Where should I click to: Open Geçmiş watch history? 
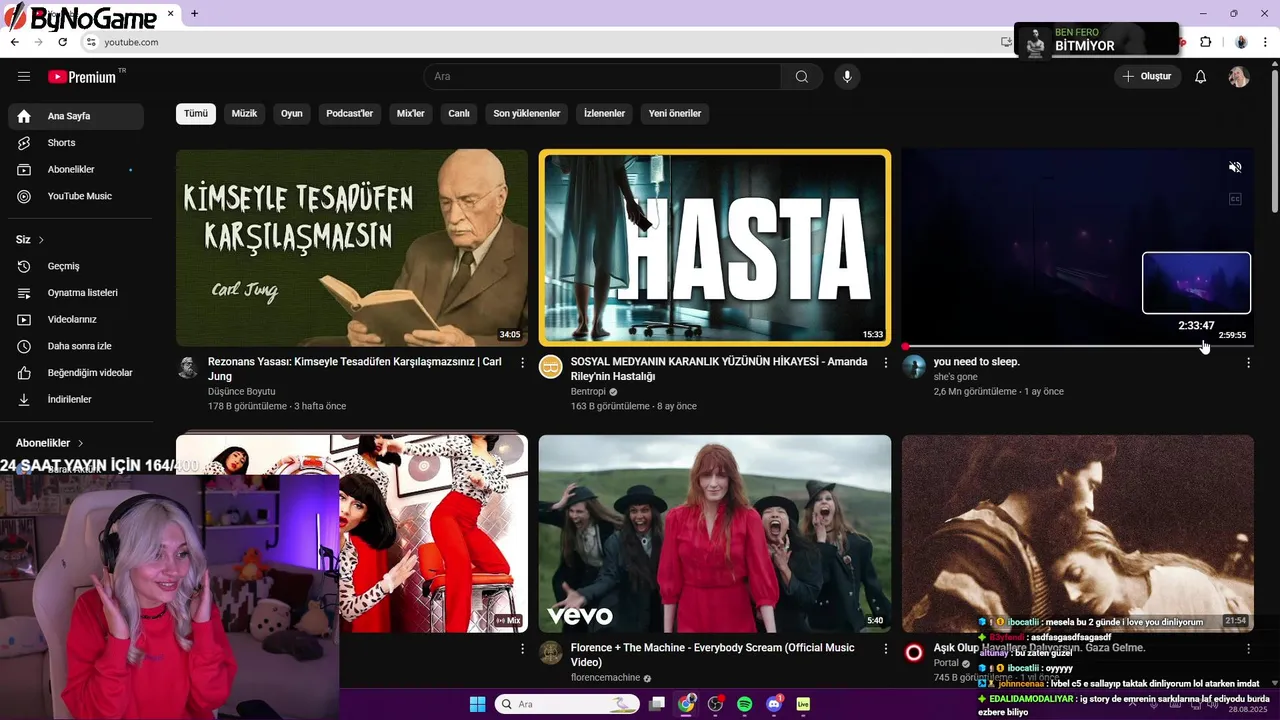pos(76,266)
